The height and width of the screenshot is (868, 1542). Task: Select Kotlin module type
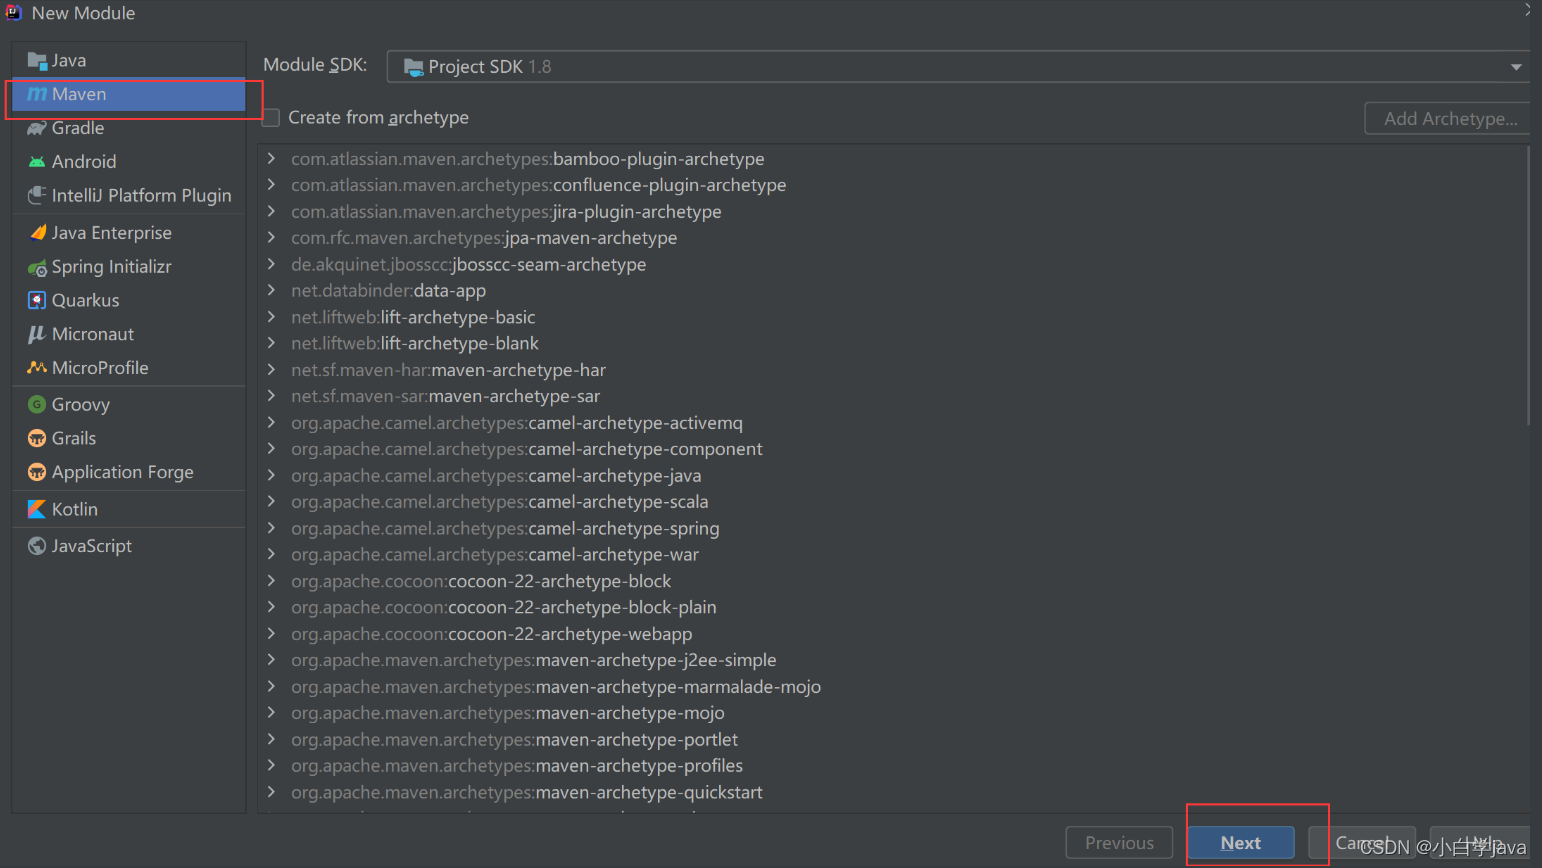pos(129,509)
